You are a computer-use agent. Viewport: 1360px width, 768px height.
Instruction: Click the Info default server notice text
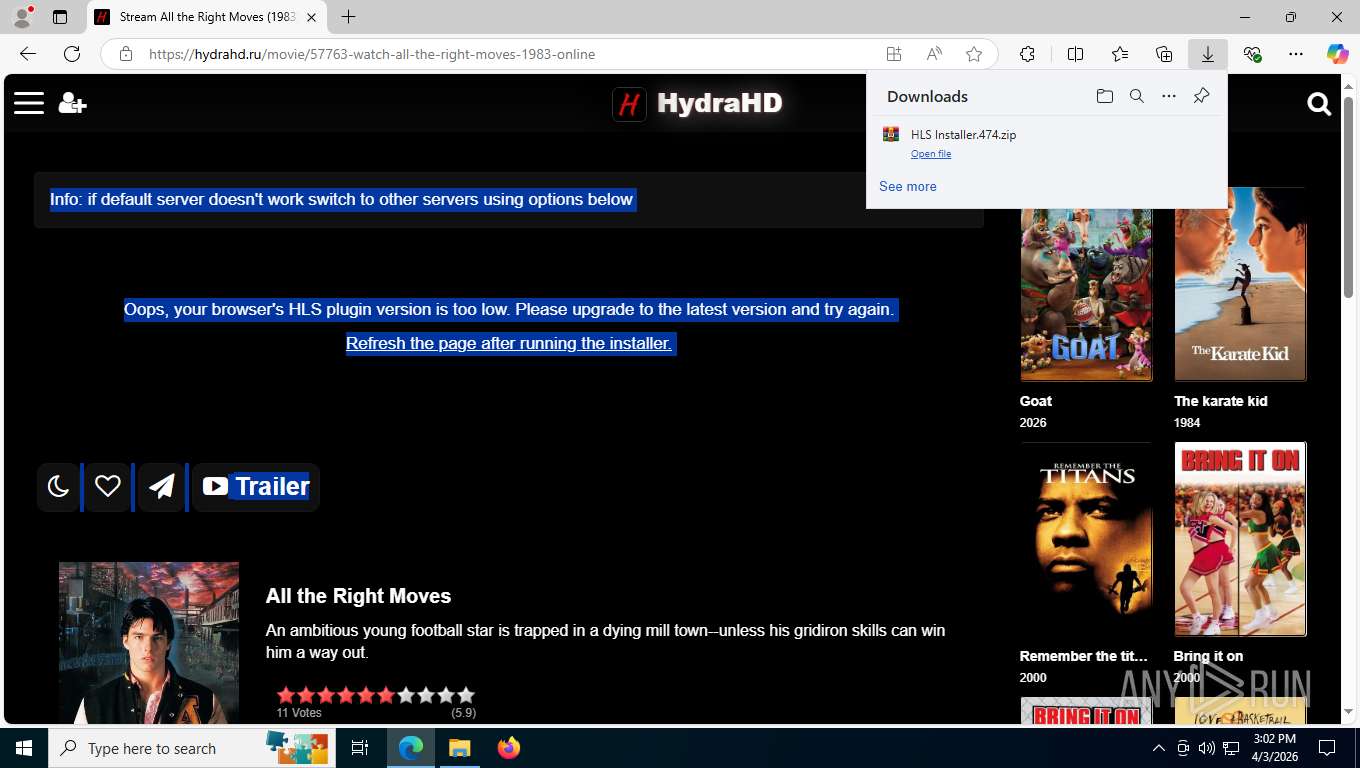341,199
